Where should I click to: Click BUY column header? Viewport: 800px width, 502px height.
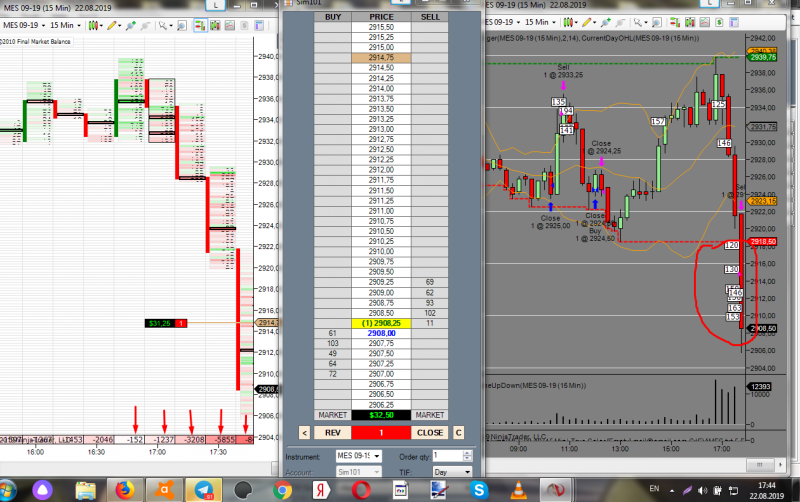[333, 17]
